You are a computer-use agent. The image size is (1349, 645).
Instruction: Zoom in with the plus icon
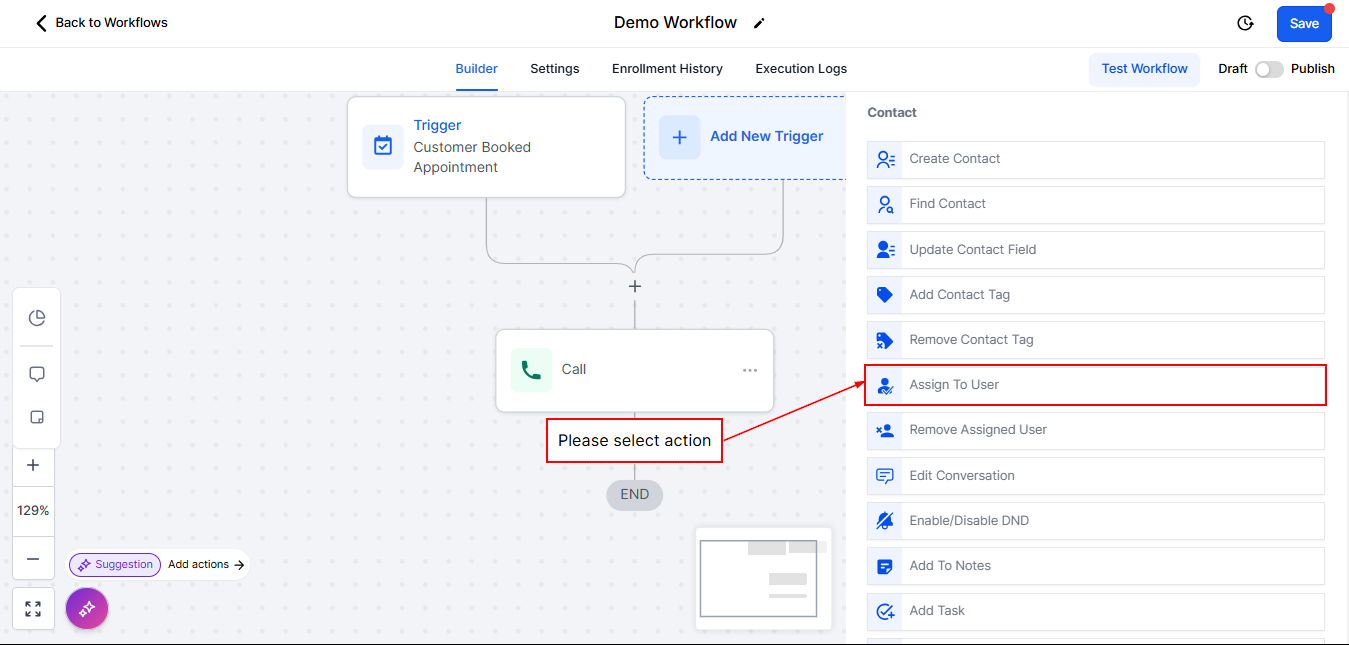pos(33,465)
